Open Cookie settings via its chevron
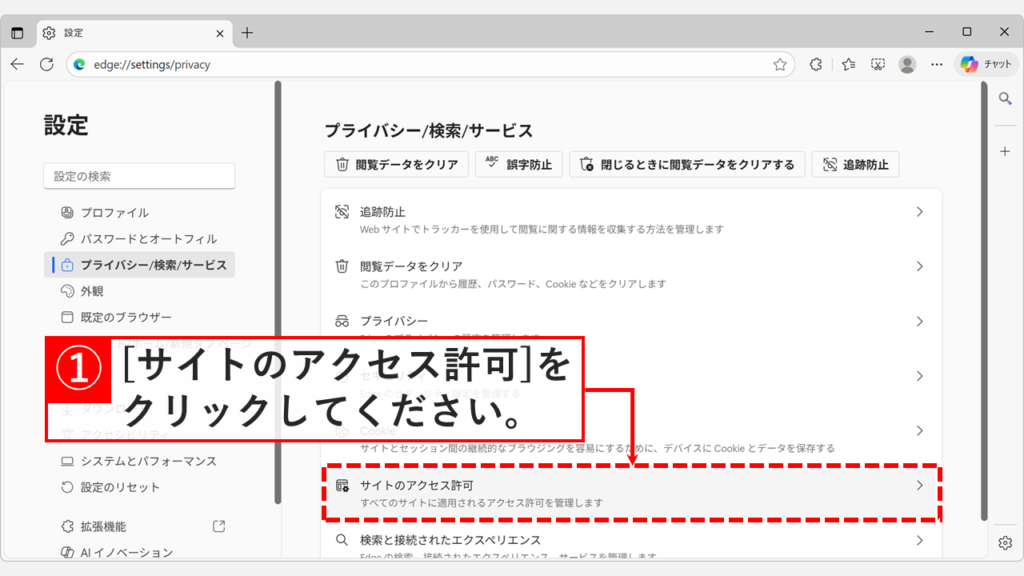 [919, 431]
